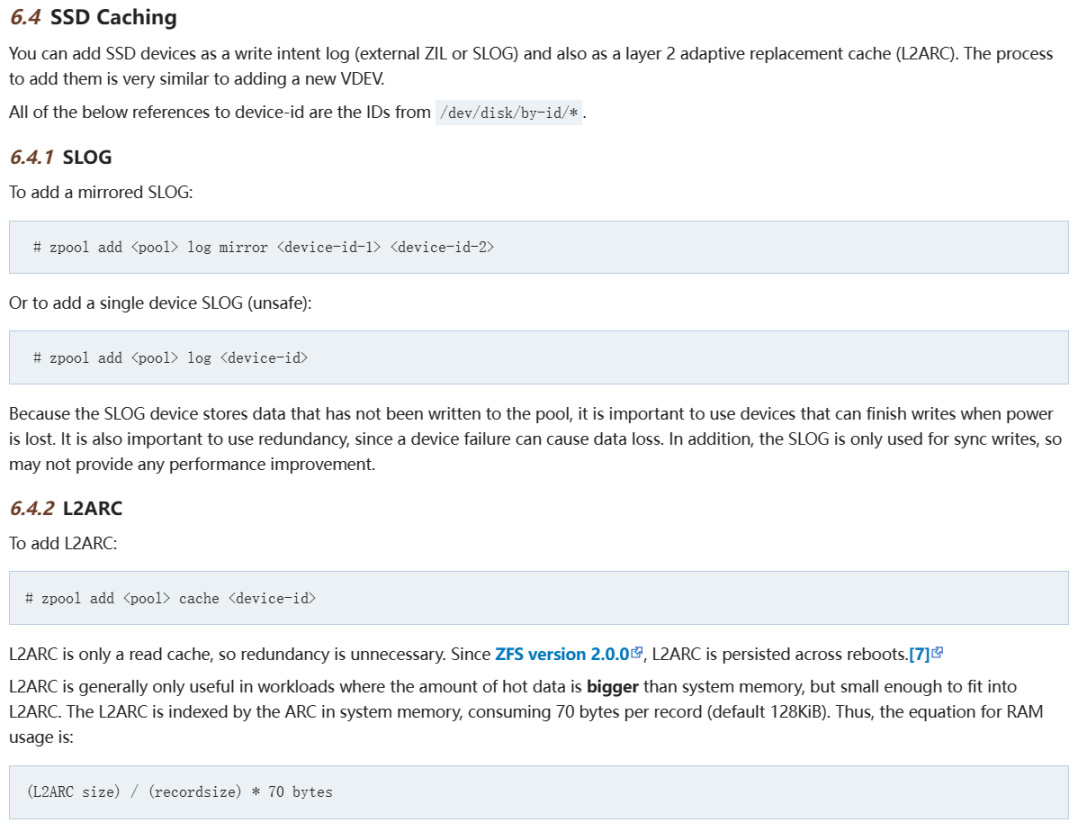Click the 6.4.2 L2ARC subheading
Screen dimensions: 1078x832
point(66,508)
